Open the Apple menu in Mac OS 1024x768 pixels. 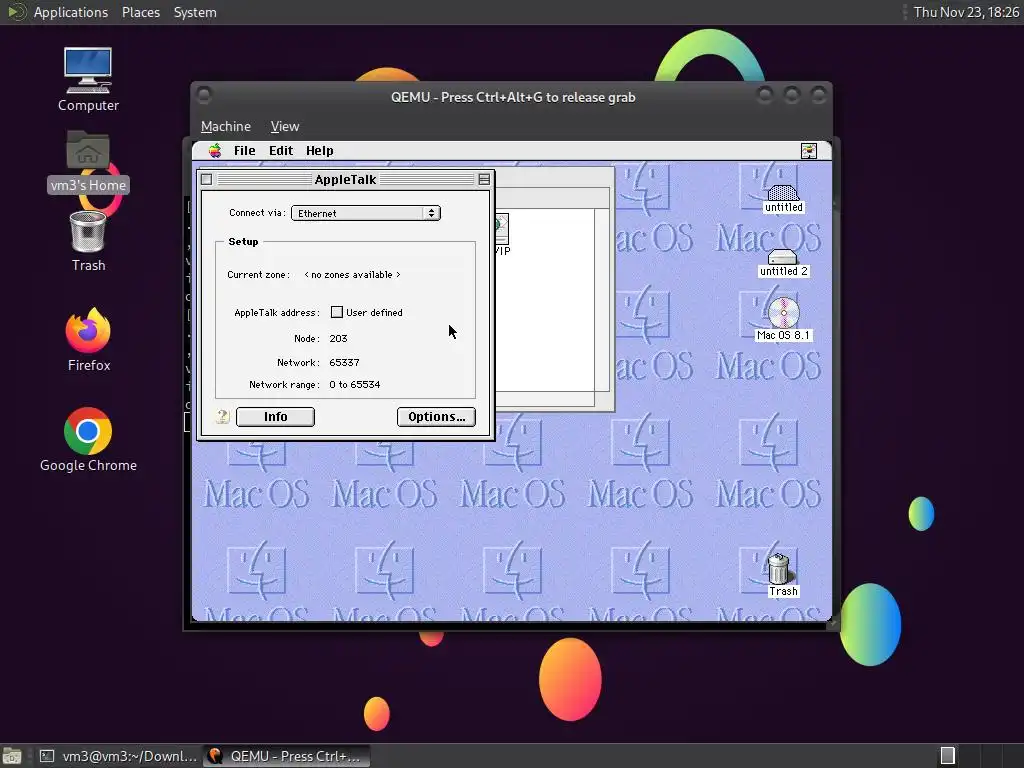(215, 151)
